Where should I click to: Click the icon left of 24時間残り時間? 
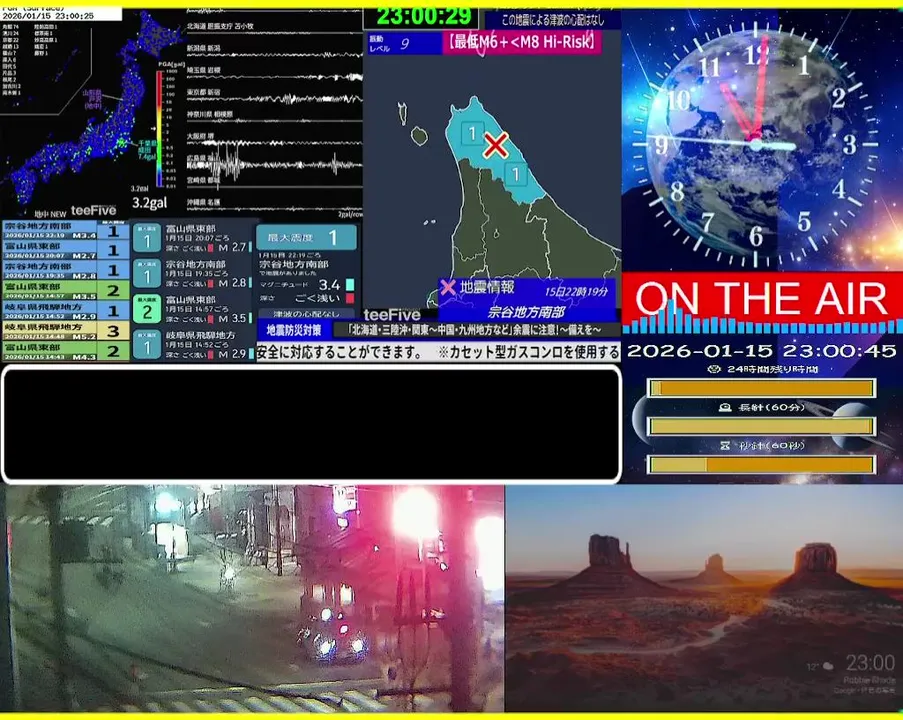(714, 369)
